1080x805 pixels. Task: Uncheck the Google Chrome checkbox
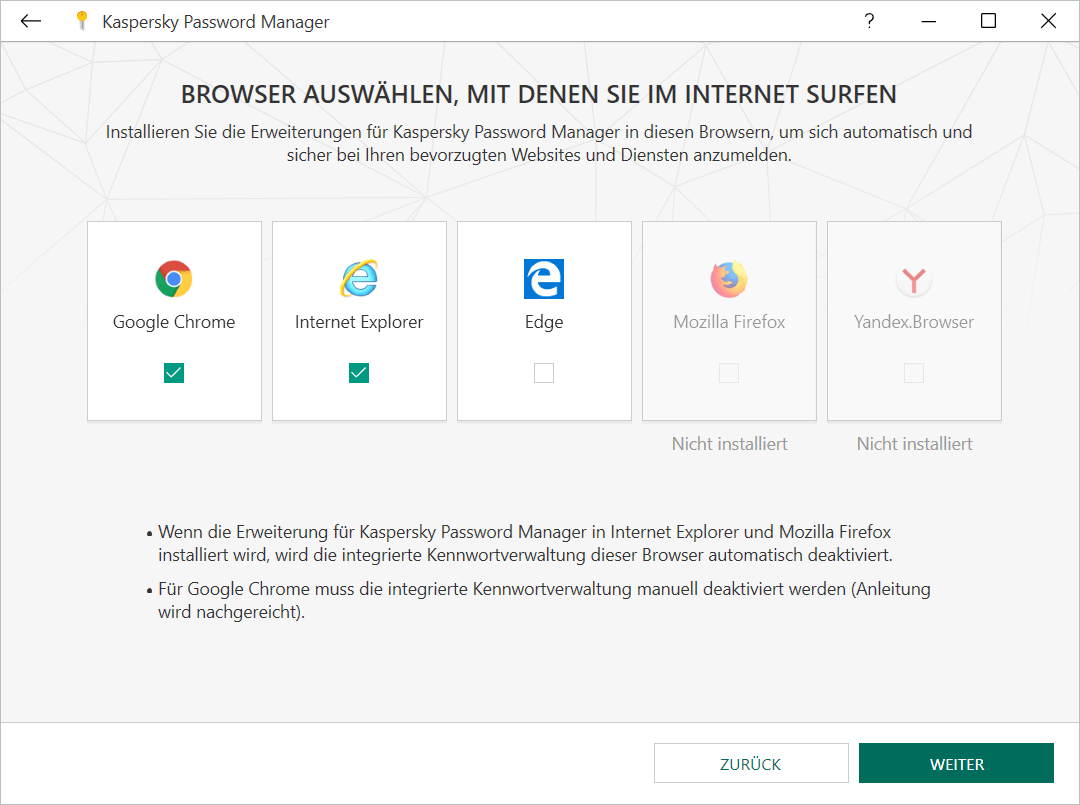pos(174,373)
